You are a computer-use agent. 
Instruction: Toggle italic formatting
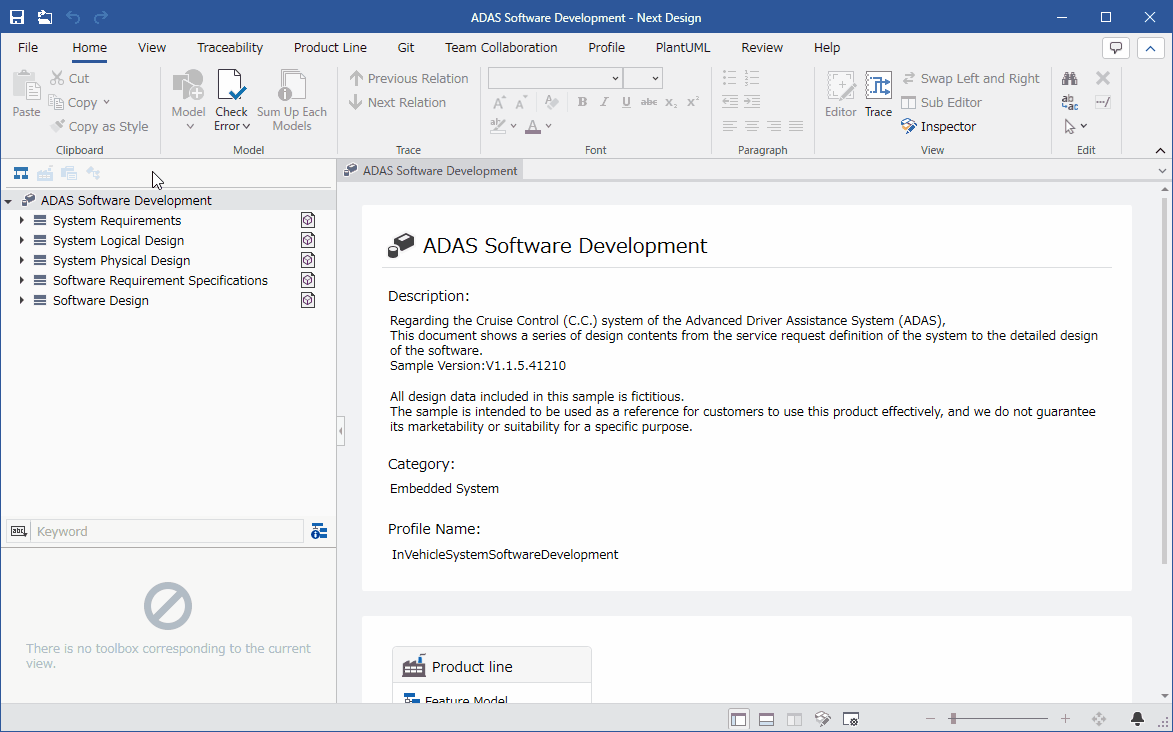pyautogui.click(x=604, y=103)
